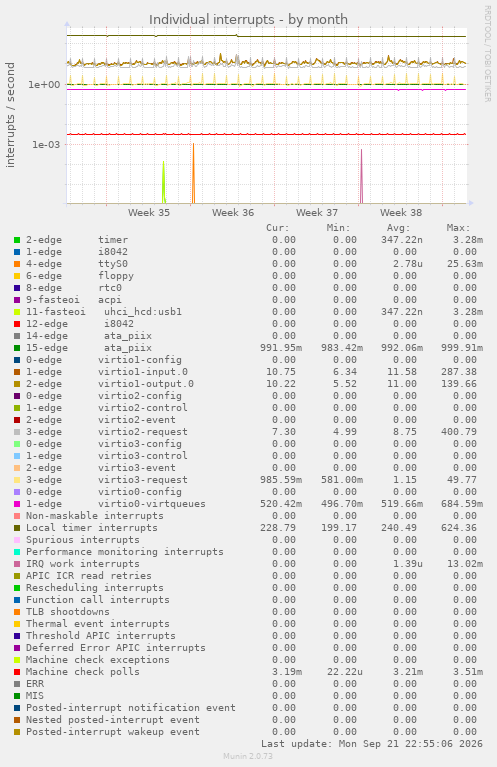The height and width of the screenshot is (767, 497).
Task: Click the orange ttyS0 legend swatch
Action: point(17,264)
